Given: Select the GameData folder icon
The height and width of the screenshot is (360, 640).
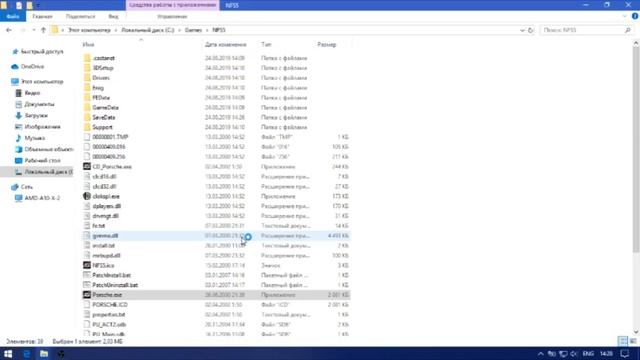Looking at the screenshot, I should (x=87, y=107).
